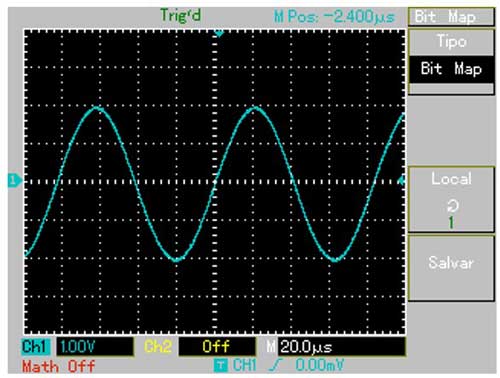
Task: Click the Ch2 channel label
Action: coord(158,347)
